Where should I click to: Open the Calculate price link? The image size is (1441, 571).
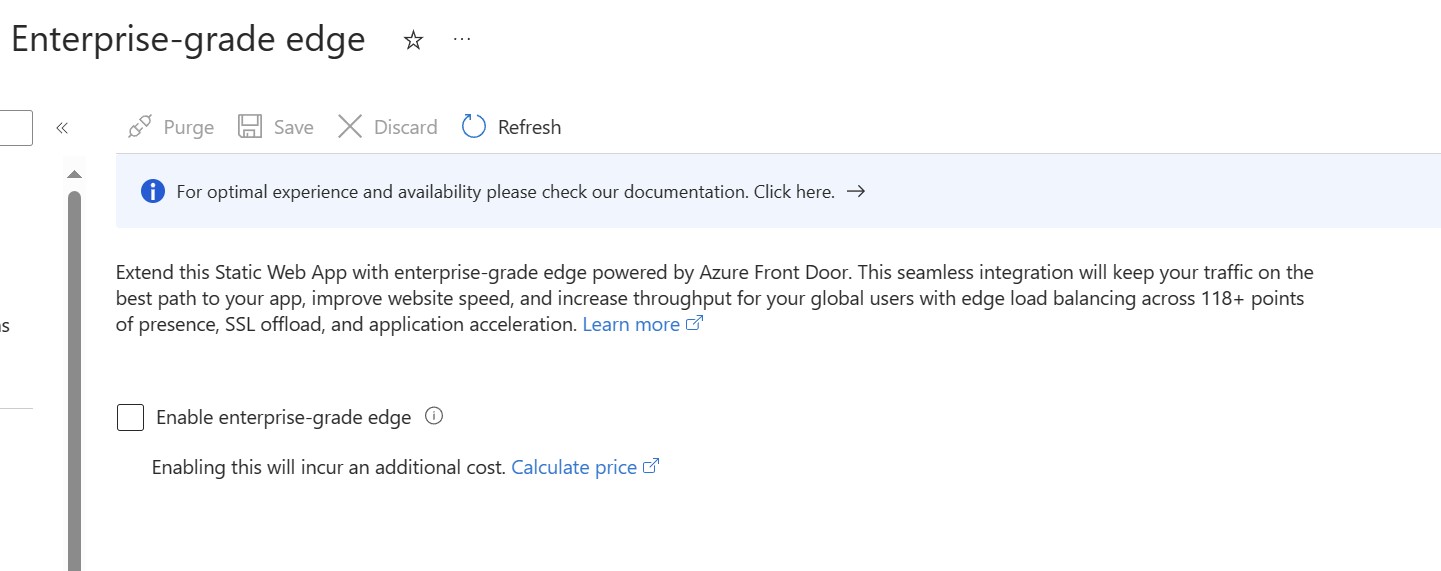585,467
